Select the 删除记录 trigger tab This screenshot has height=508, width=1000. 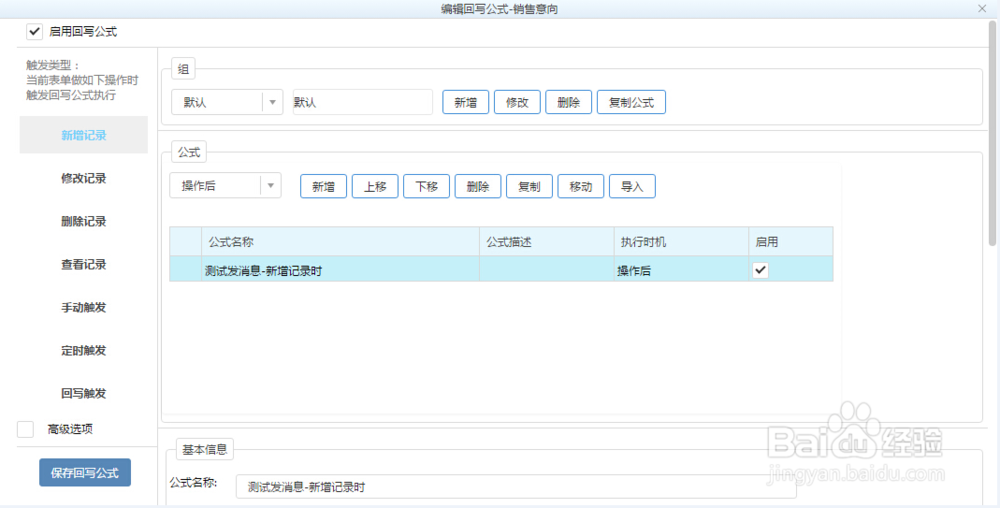[x=84, y=221]
